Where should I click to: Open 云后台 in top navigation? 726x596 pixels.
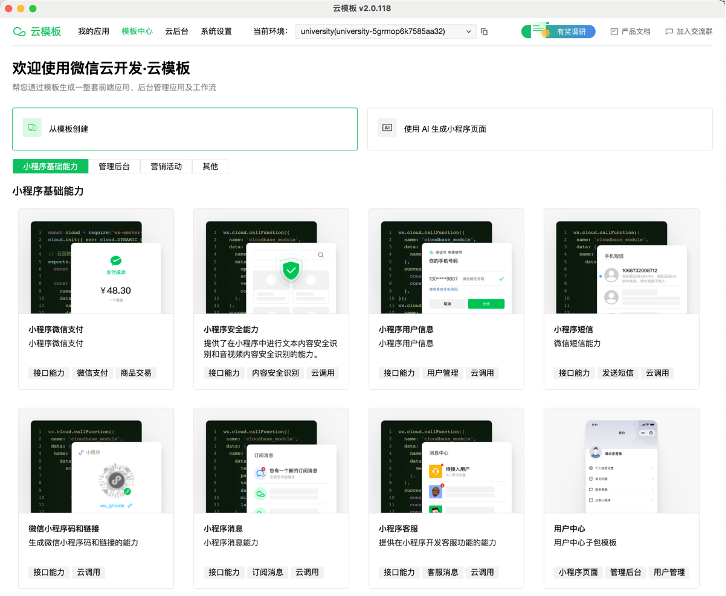coord(177,31)
